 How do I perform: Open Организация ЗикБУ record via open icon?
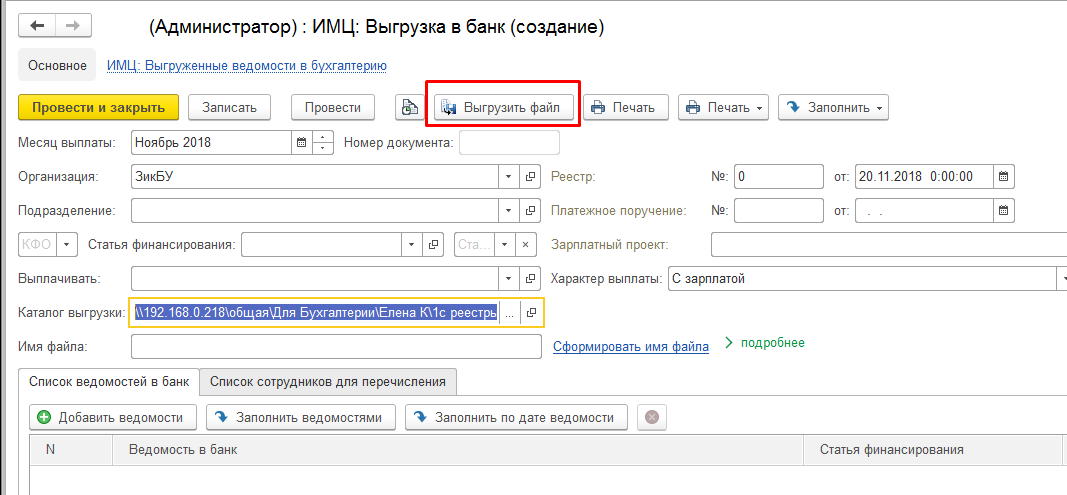tap(530, 176)
